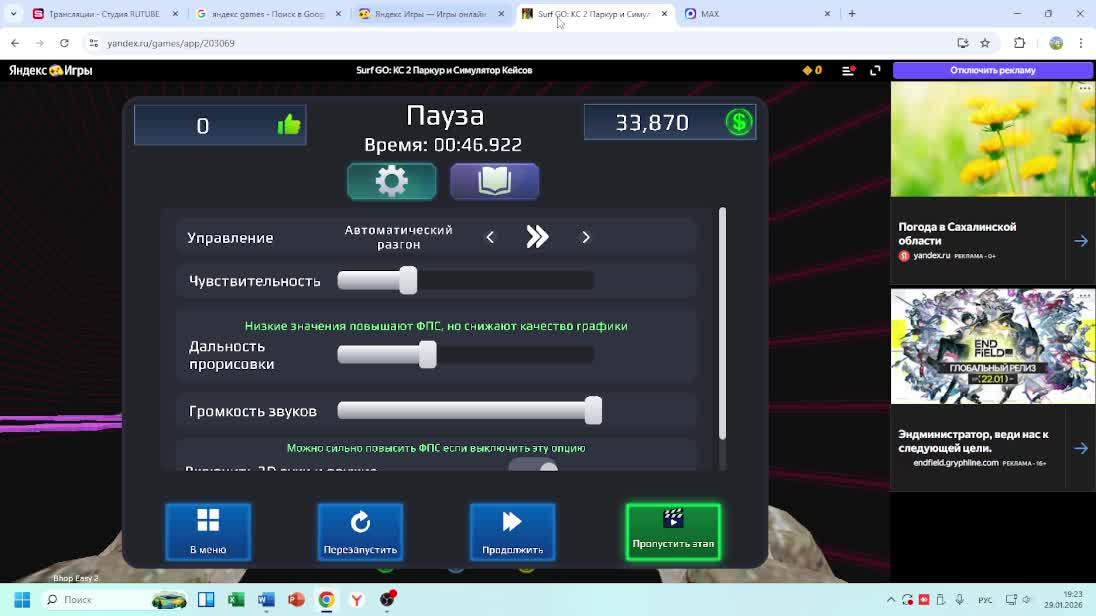Screen dimensions: 1096x616
Task: Click the settings panel vertical scrollbar
Action: coord(722,323)
